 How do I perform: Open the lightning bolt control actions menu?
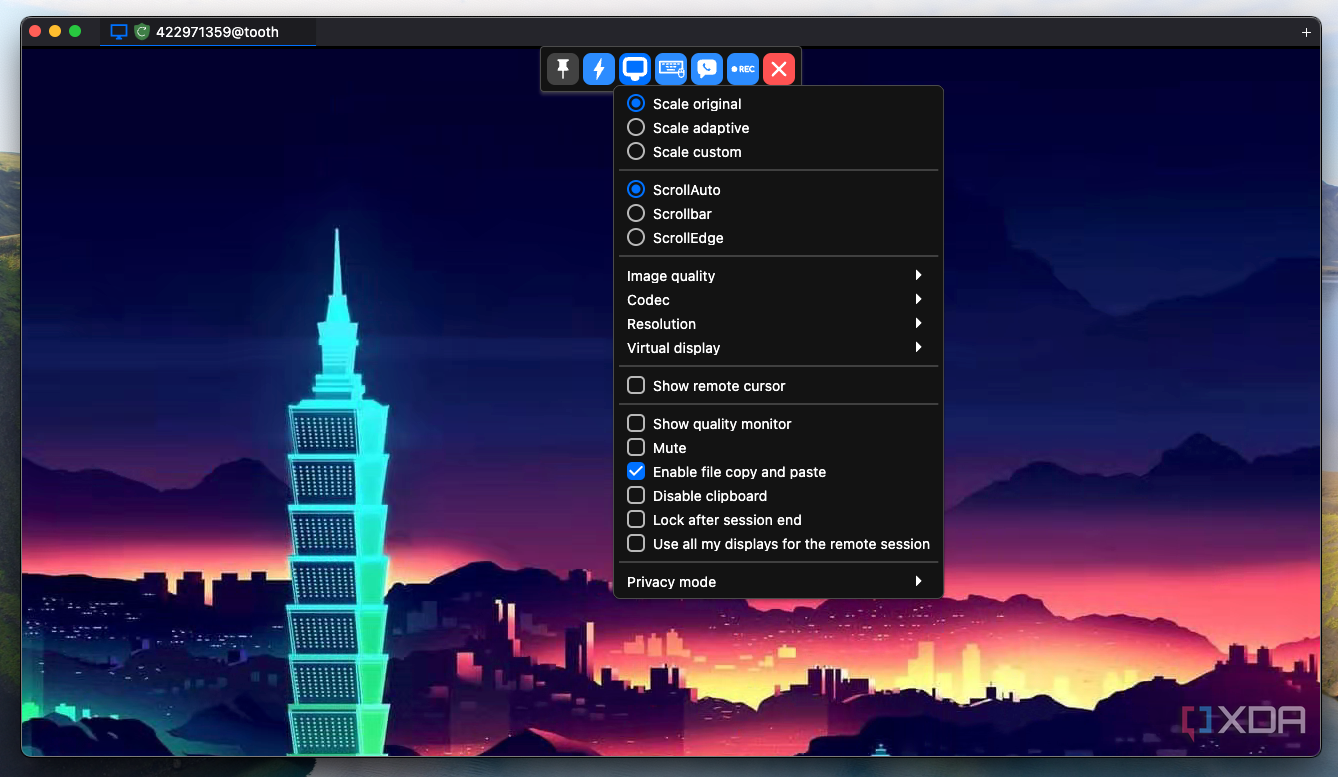pos(599,69)
